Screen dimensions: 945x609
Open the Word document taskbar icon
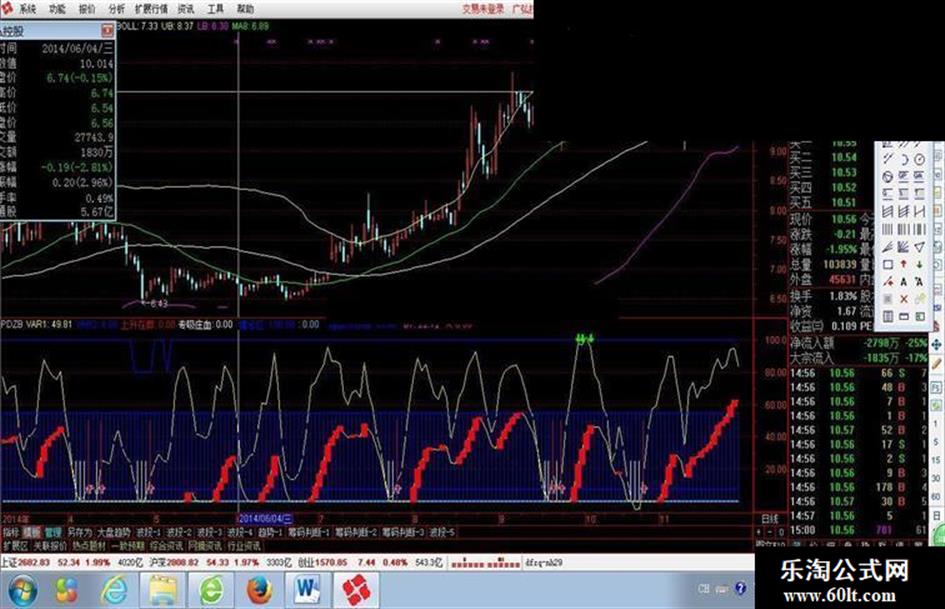[307, 590]
